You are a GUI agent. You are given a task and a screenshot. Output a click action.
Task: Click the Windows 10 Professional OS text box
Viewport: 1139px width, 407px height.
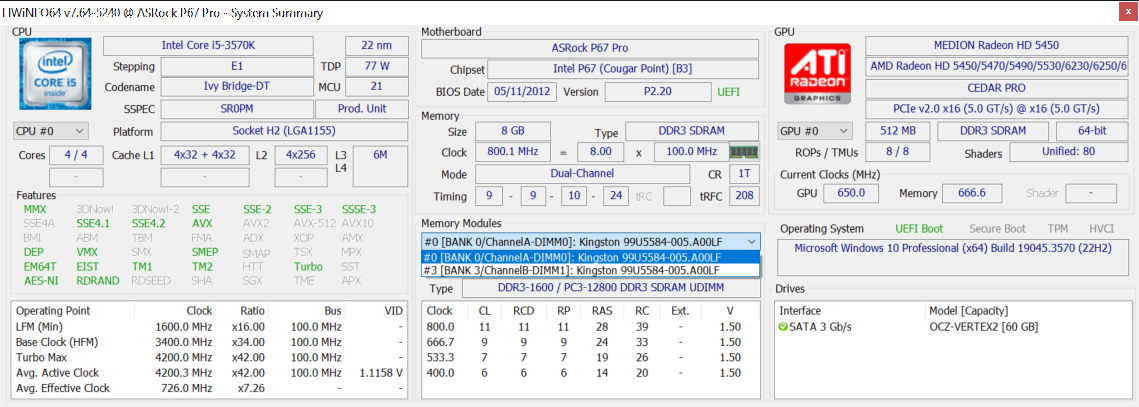tap(952, 256)
